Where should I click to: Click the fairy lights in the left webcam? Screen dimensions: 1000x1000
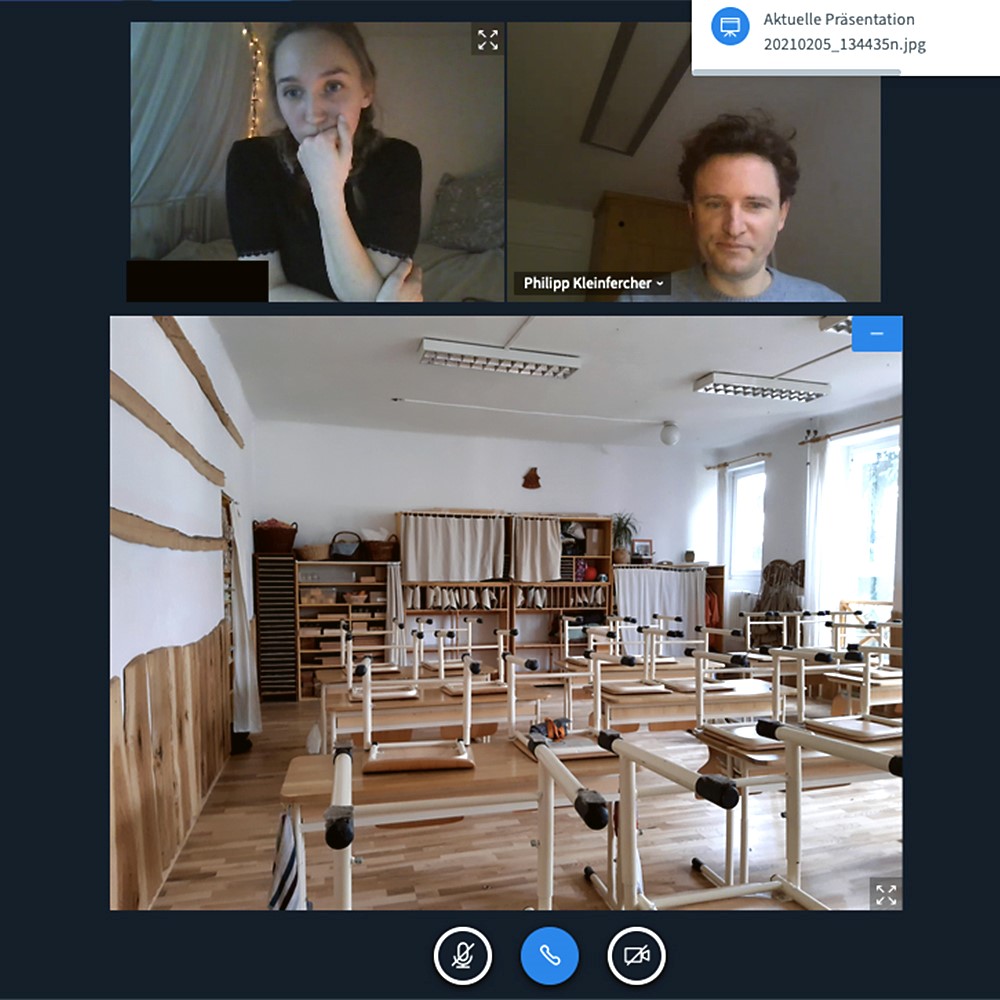(253, 80)
